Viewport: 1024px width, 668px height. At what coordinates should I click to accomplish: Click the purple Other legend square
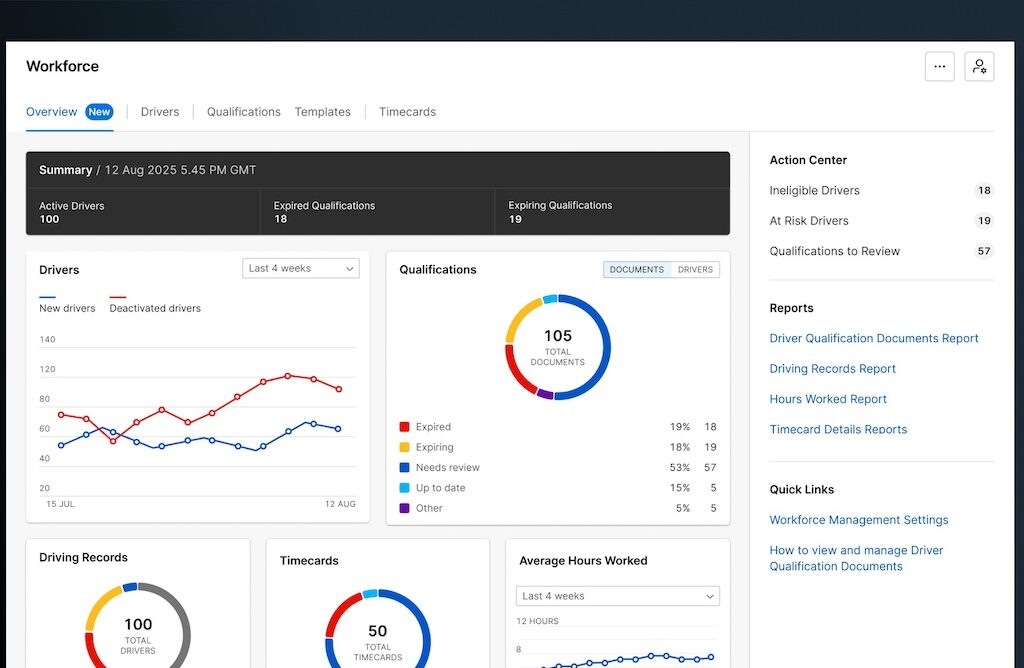404,508
